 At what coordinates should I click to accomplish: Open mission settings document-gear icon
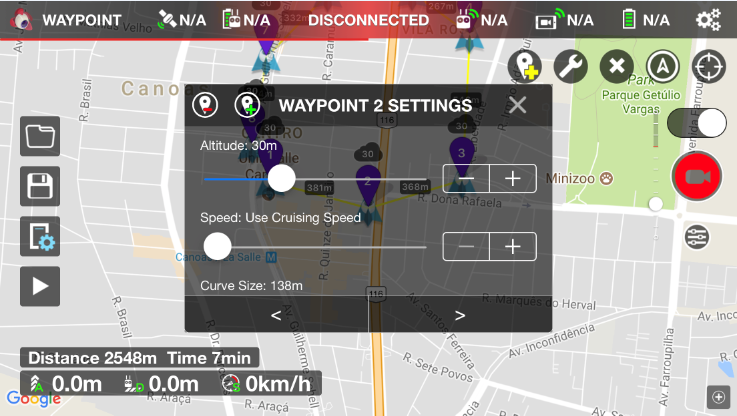(x=40, y=236)
